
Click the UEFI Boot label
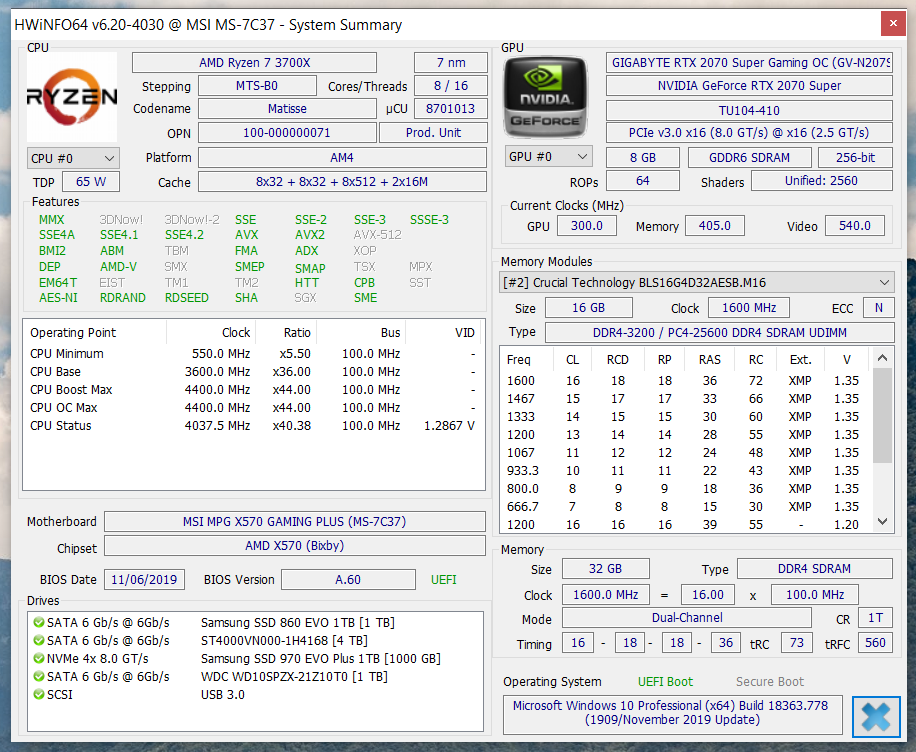click(x=665, y=682)
